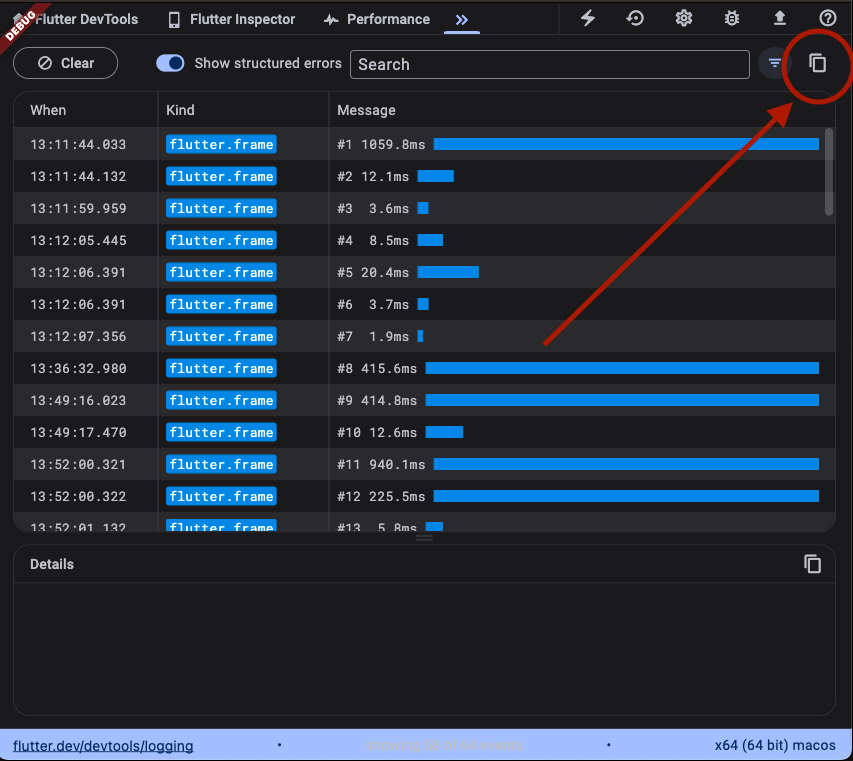Hot restart the app using the circular arrow icon

[635, 18]
